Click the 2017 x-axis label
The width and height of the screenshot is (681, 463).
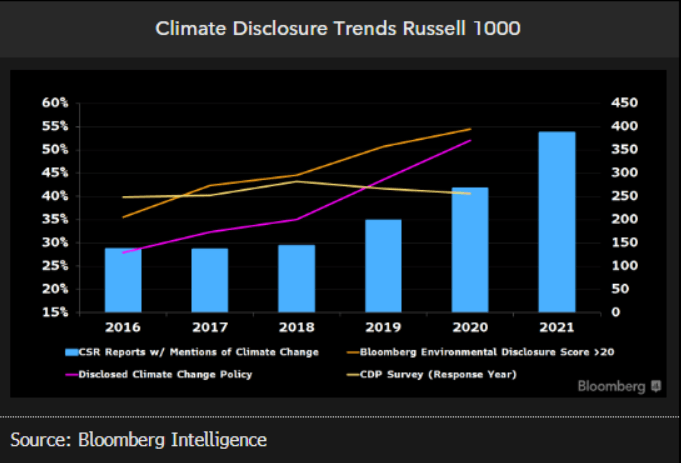(x=210, y=327)
